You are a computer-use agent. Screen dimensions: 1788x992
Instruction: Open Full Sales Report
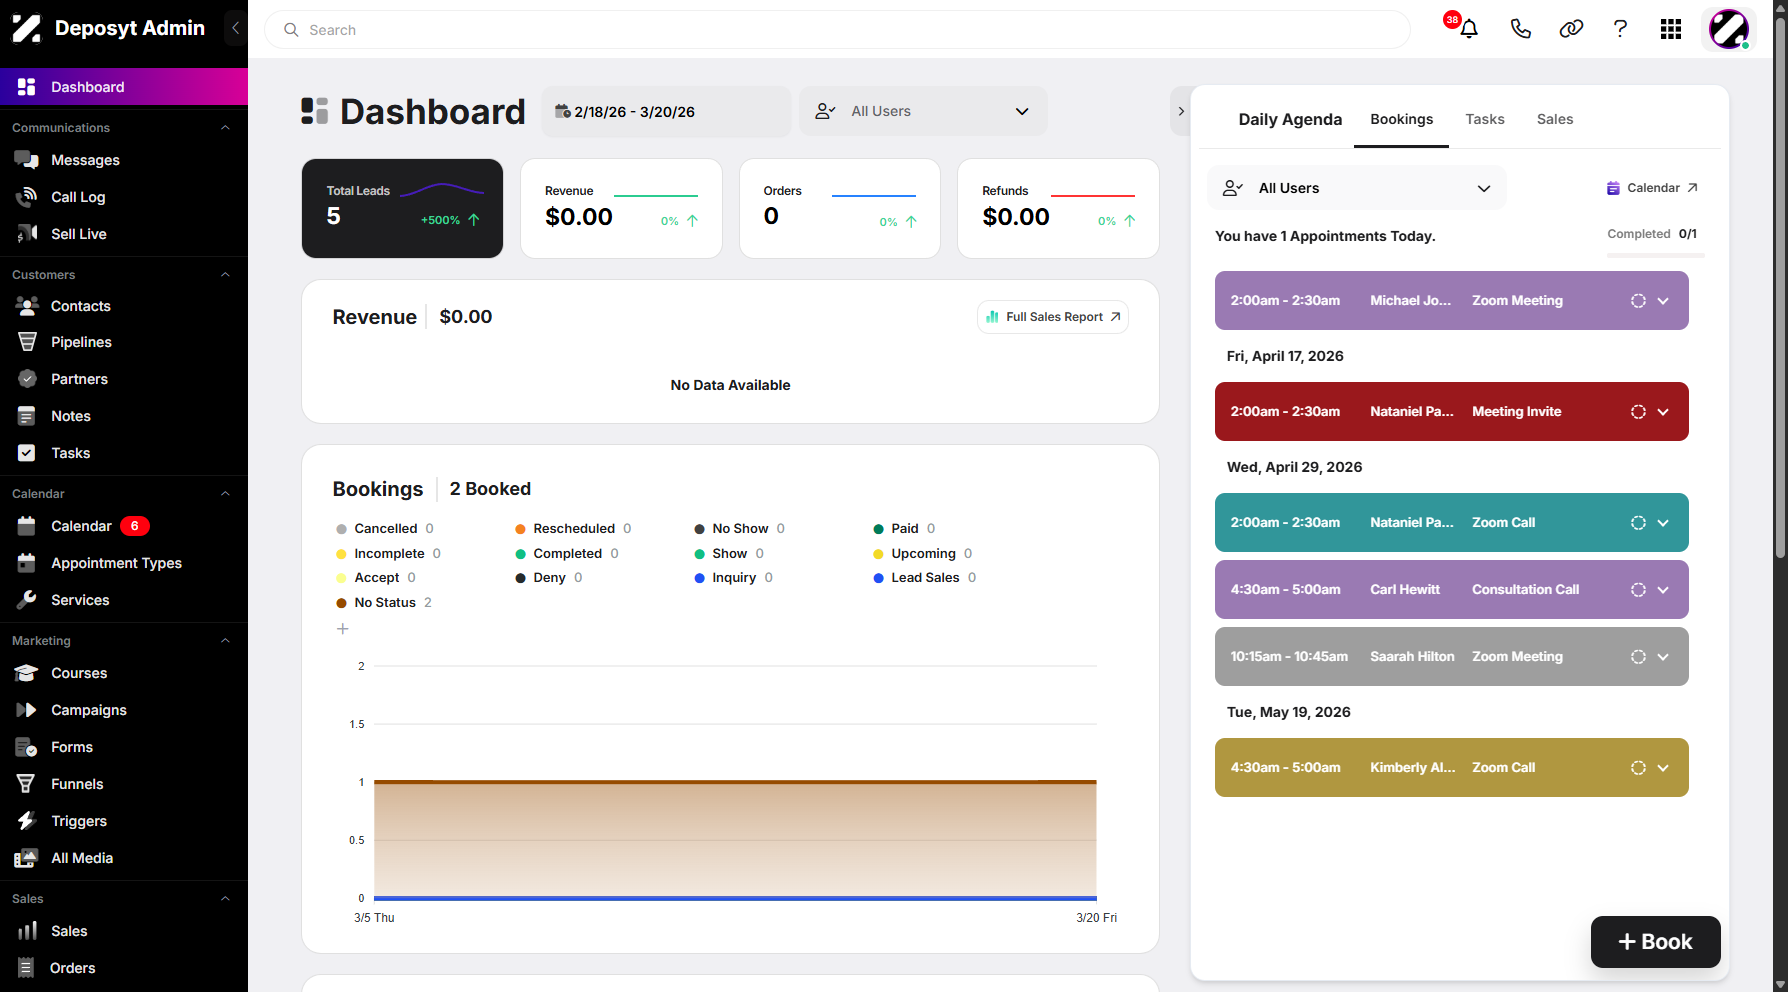[1053, 317]
